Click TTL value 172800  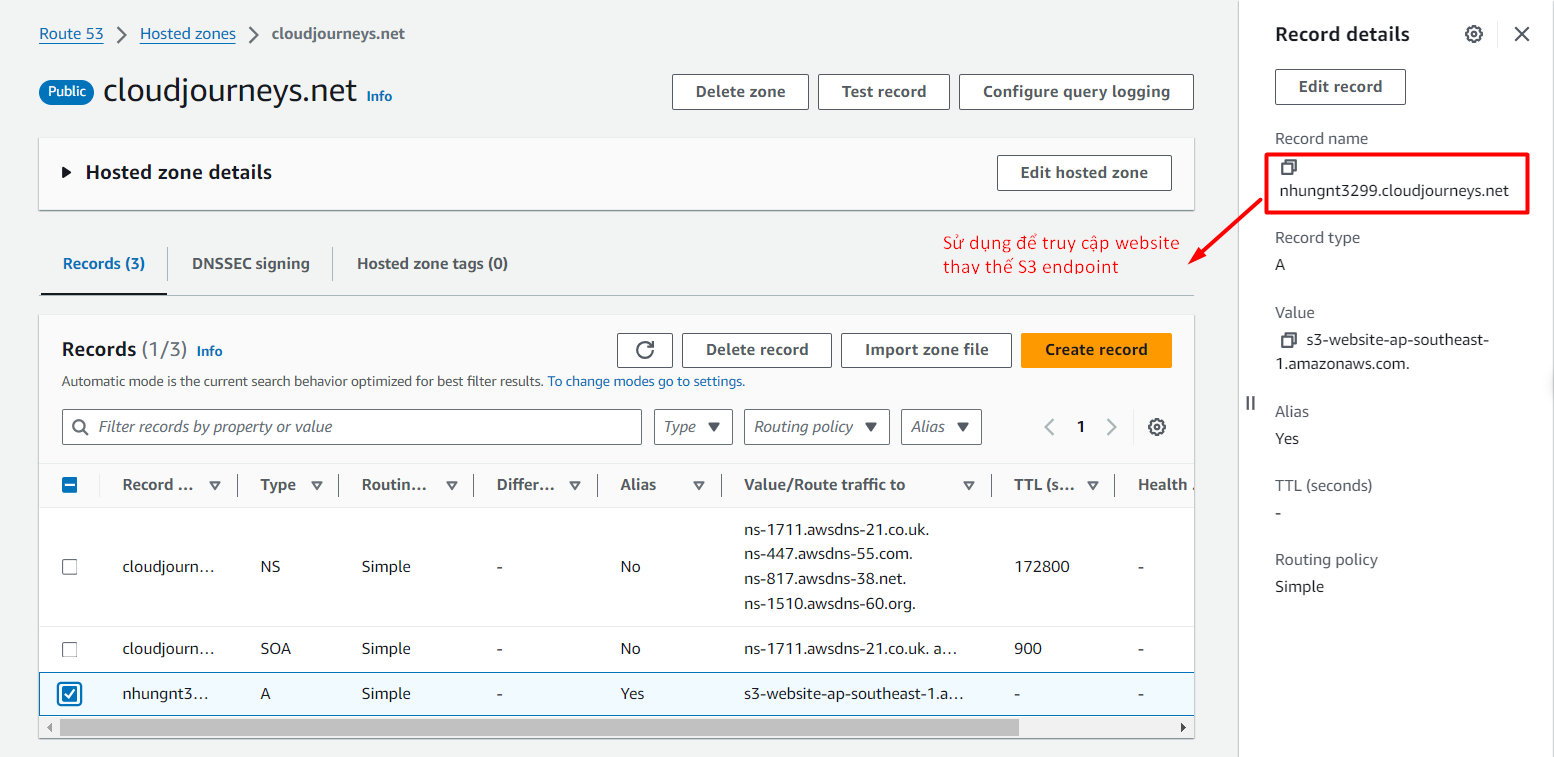tap(1042, 567)
